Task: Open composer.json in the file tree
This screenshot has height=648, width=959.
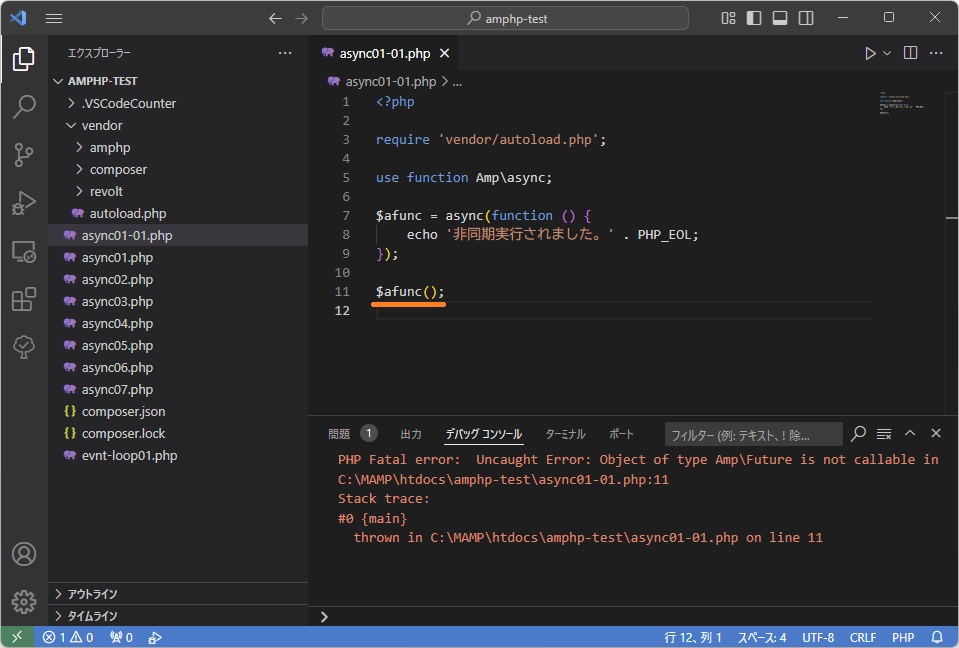Action: (x=178, y=411)
